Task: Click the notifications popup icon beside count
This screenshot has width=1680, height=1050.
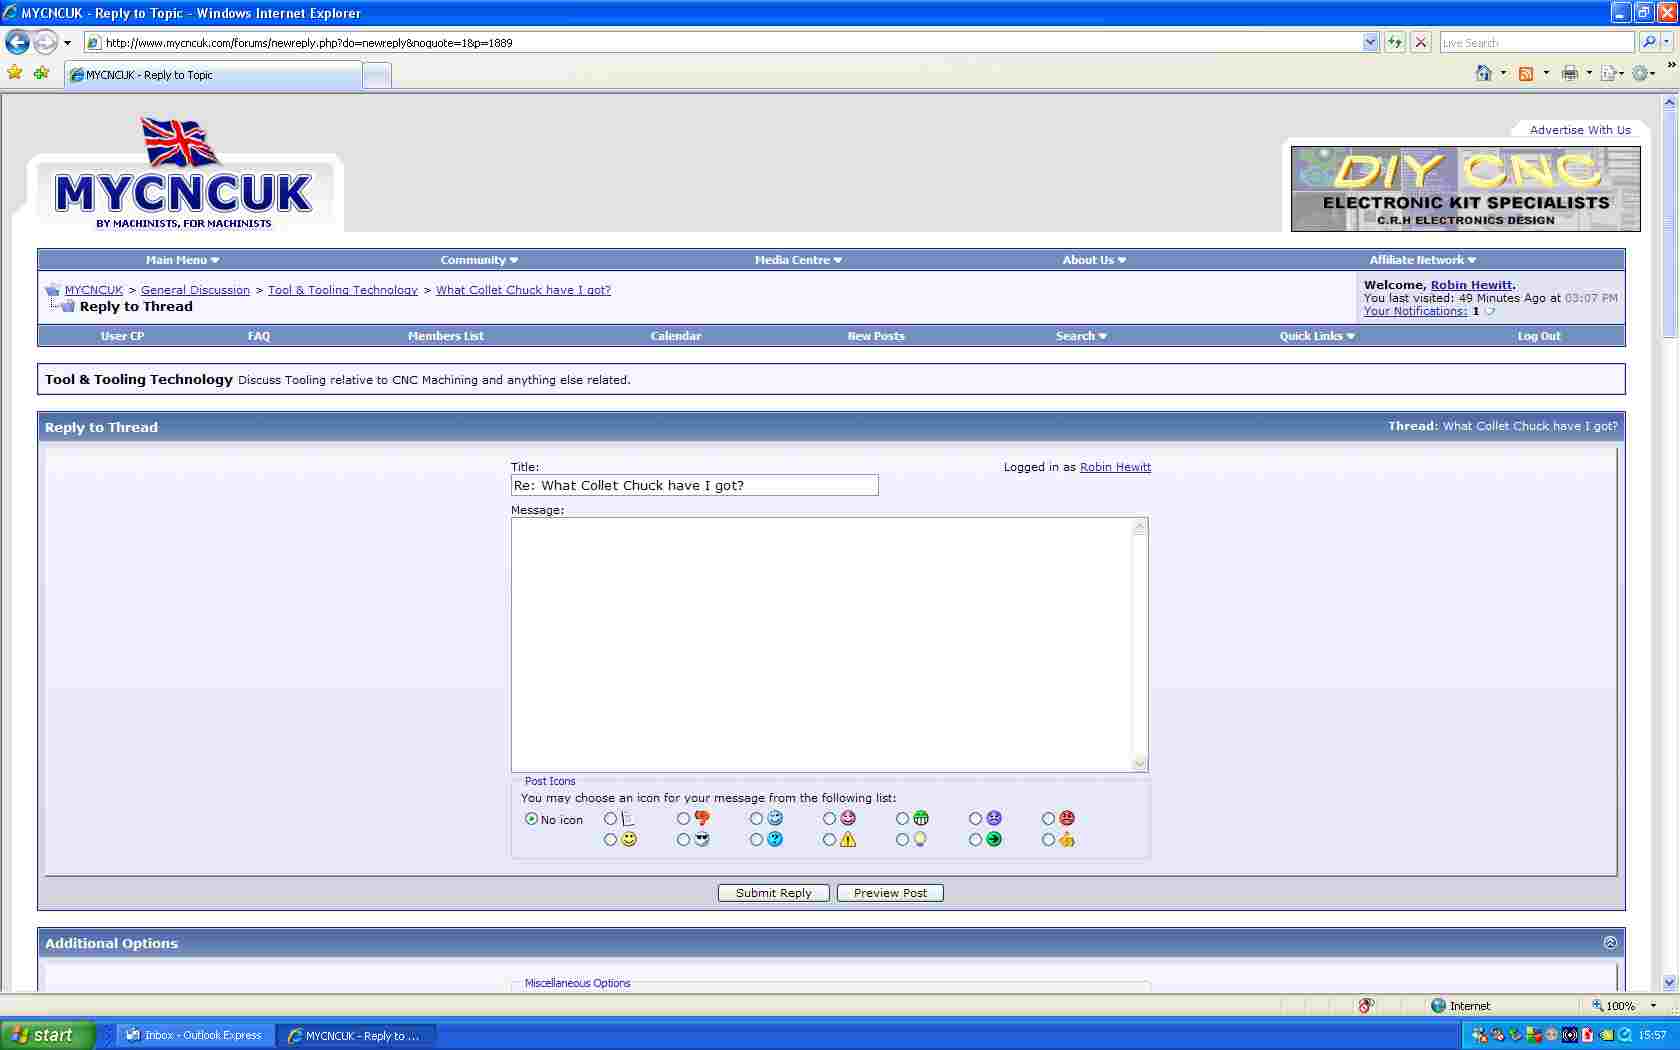Action: click(x=1489, y=312)
